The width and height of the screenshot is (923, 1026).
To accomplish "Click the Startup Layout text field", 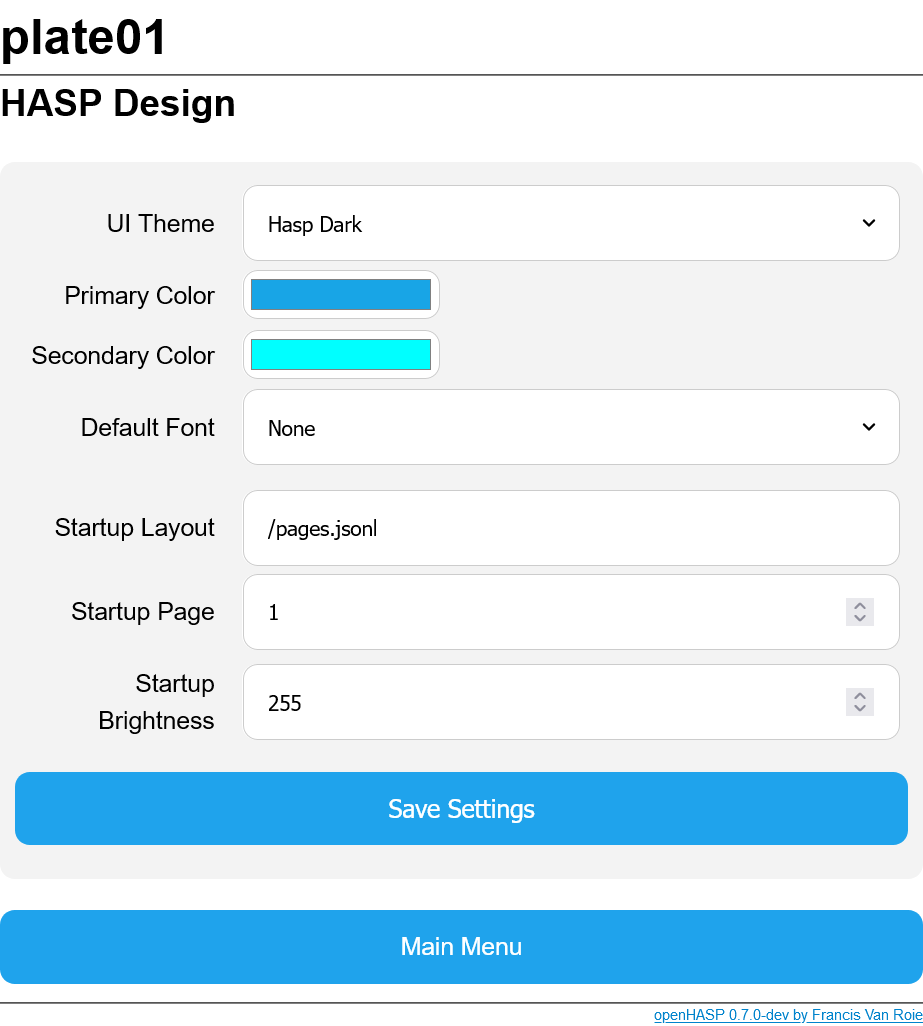I will 570,528.
